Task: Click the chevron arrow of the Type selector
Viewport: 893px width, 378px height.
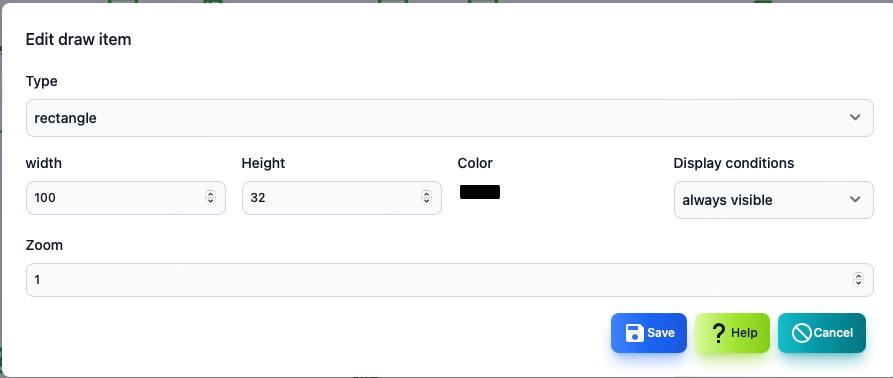Action: pos(855,118)
